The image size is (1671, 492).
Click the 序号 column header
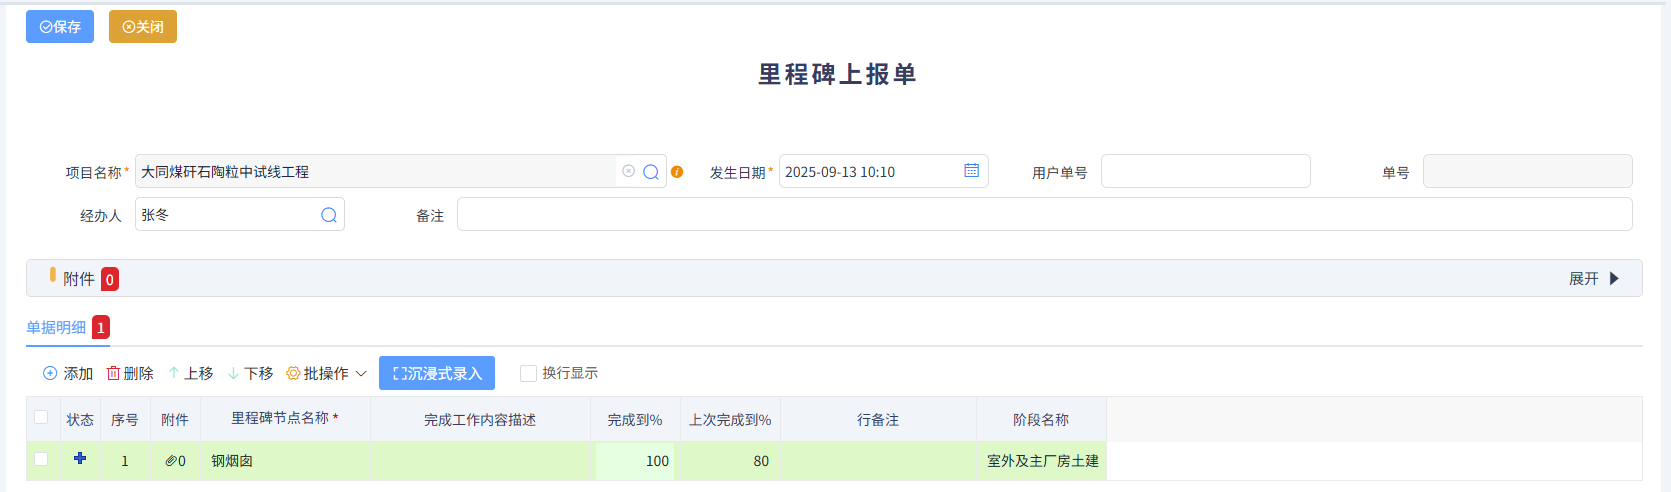pos(125,420)
